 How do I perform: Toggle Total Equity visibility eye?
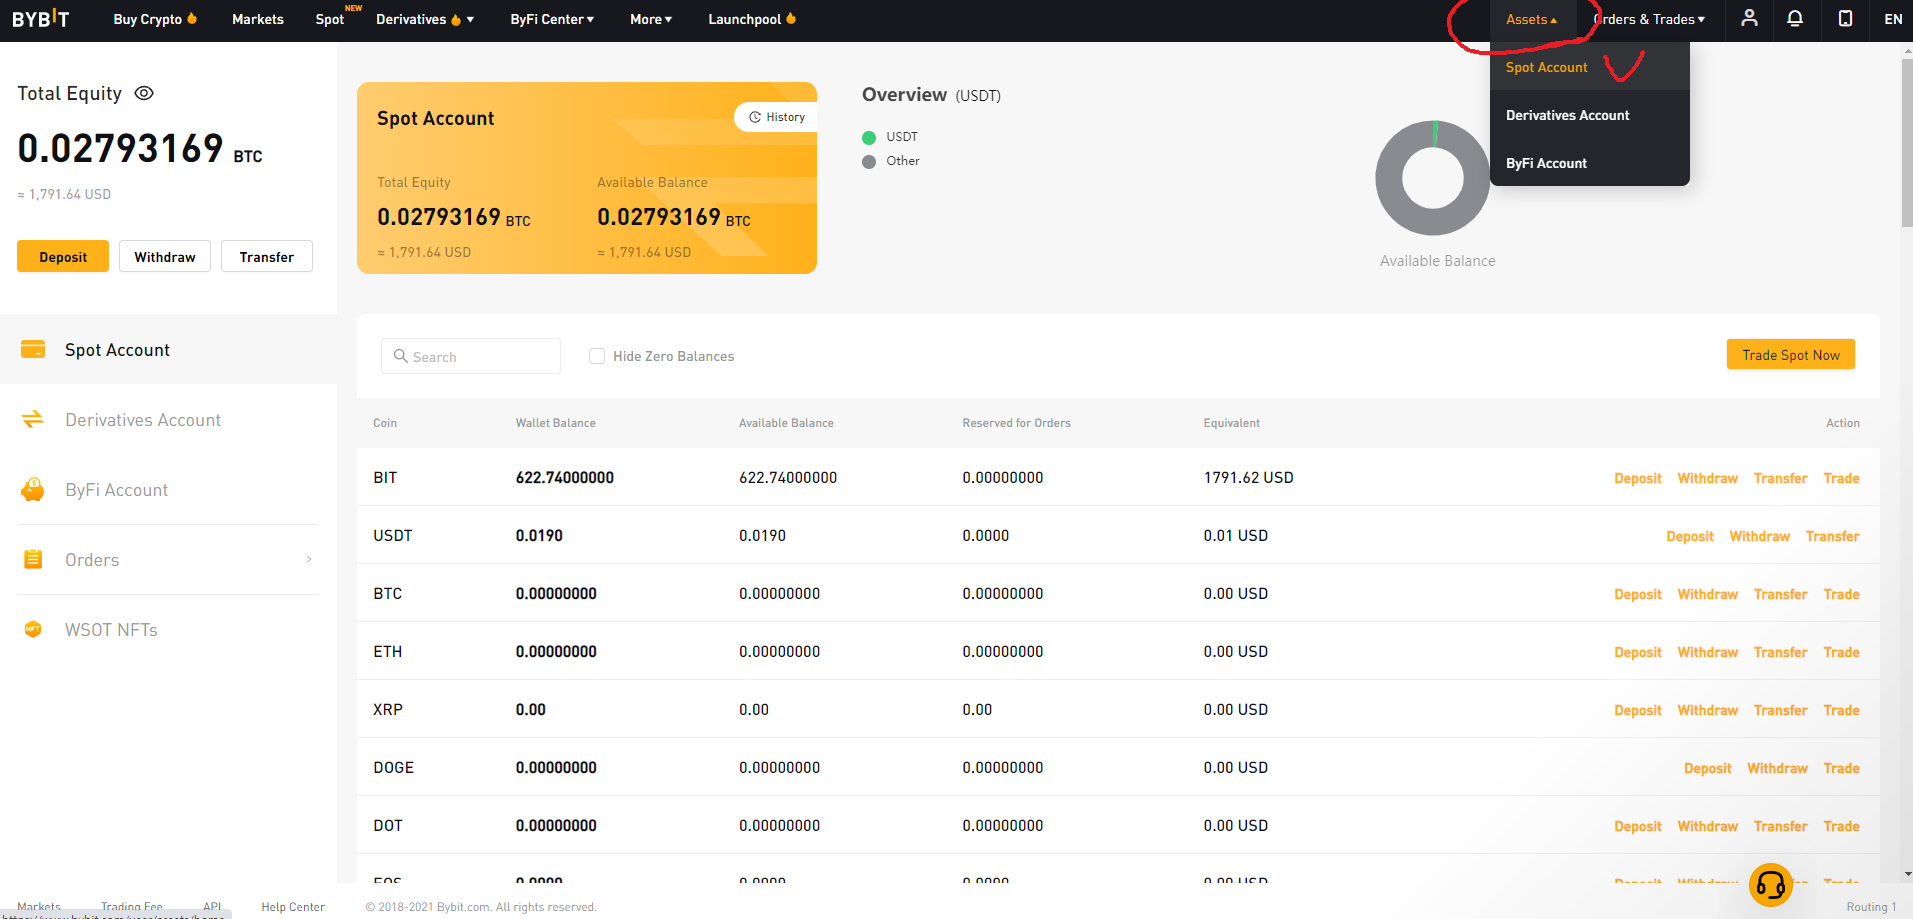click(x=144, y=93)
